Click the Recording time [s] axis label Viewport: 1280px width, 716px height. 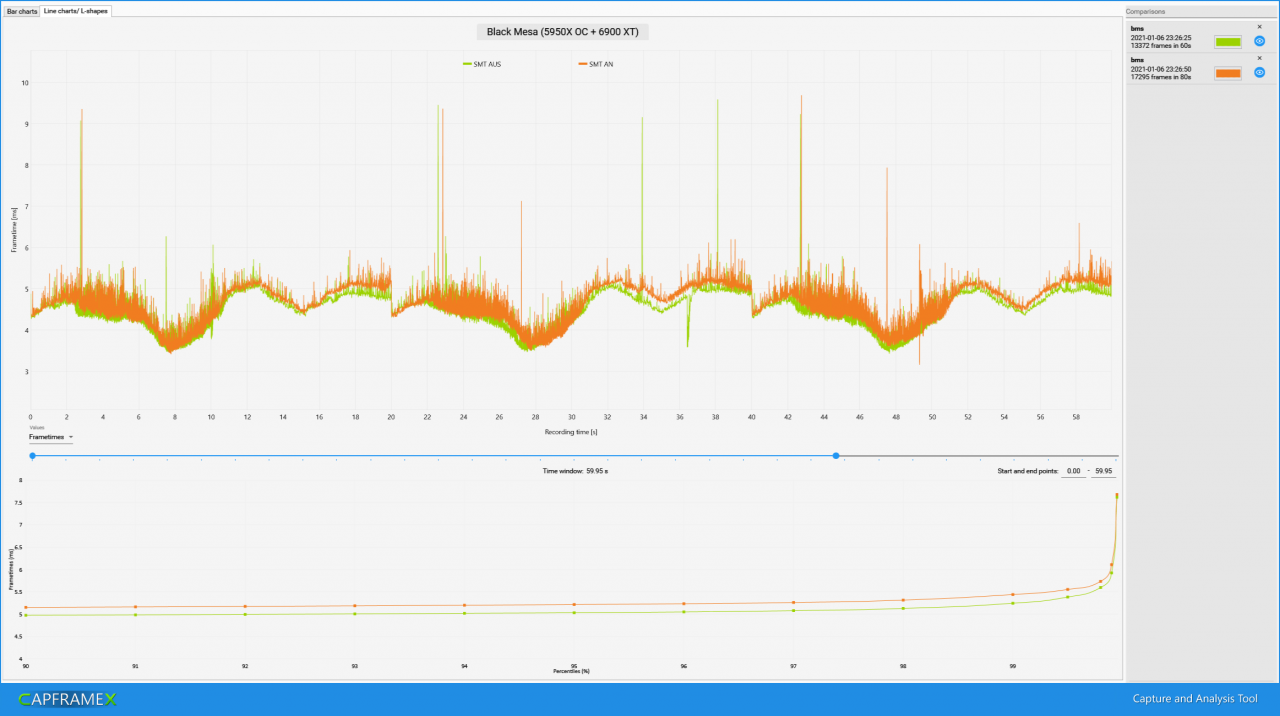571,432
